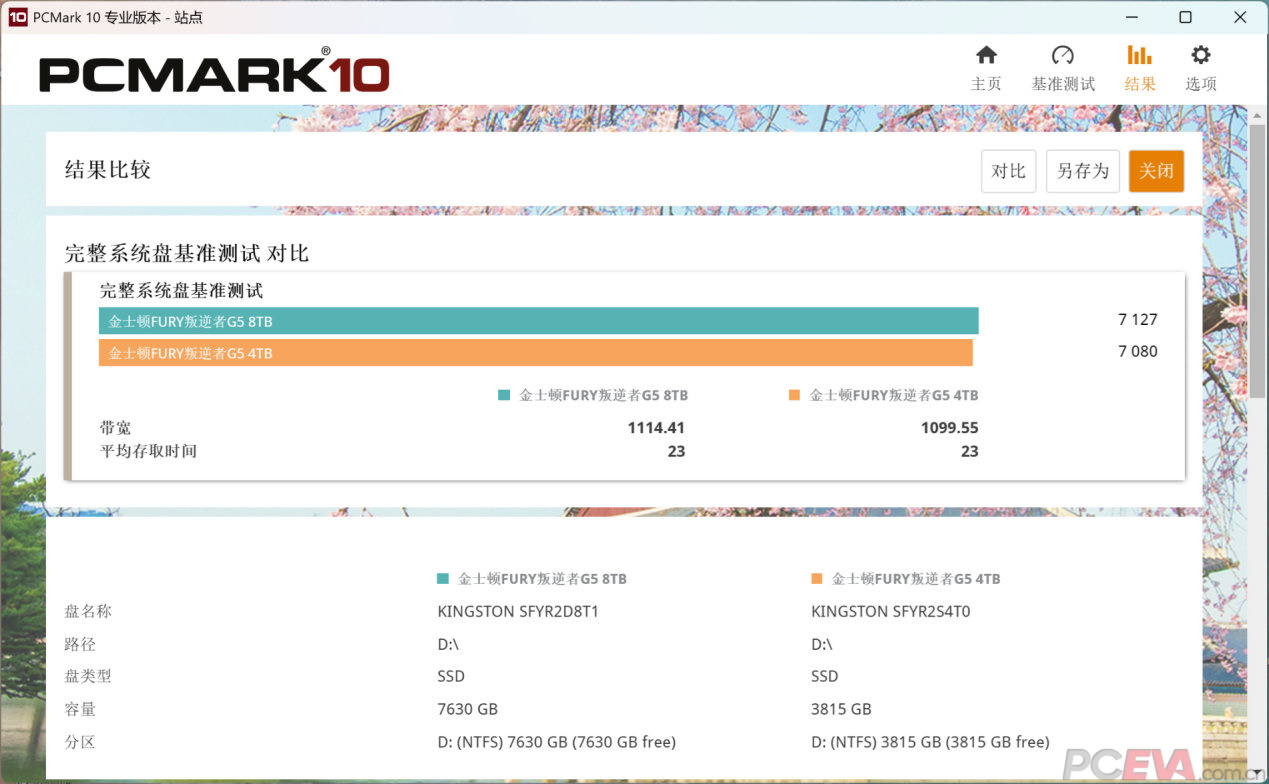
Task: Open the Options (选项) gear icon
Action: [1200, 56]
